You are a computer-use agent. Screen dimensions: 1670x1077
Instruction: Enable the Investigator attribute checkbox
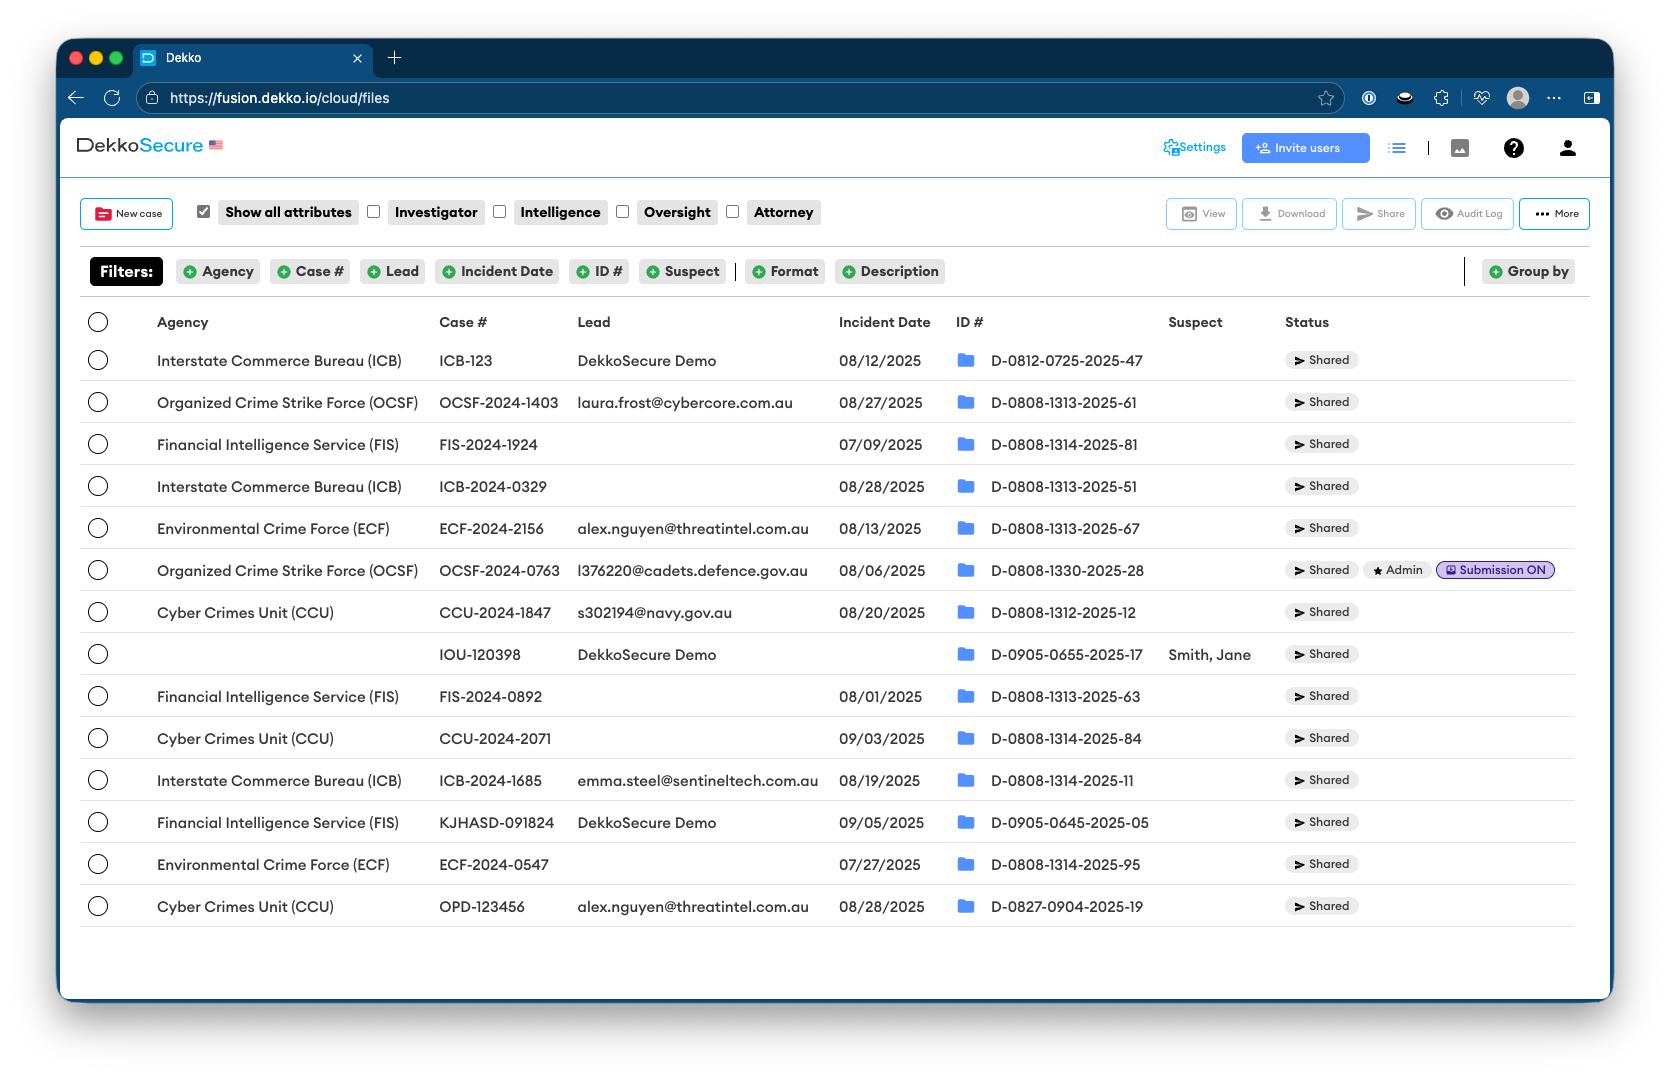point(373,211)
